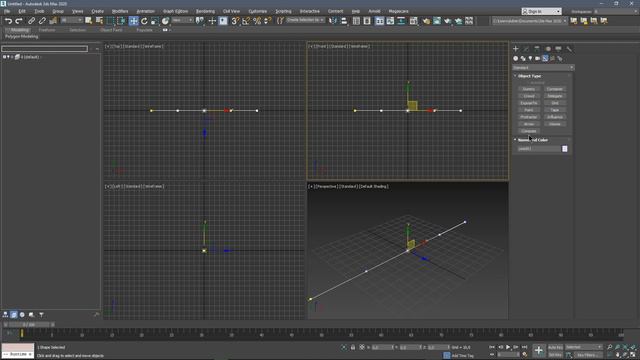Click the Align tool icon
The height and width of the screenshot is (360, 640).
(x=344, y=20)
